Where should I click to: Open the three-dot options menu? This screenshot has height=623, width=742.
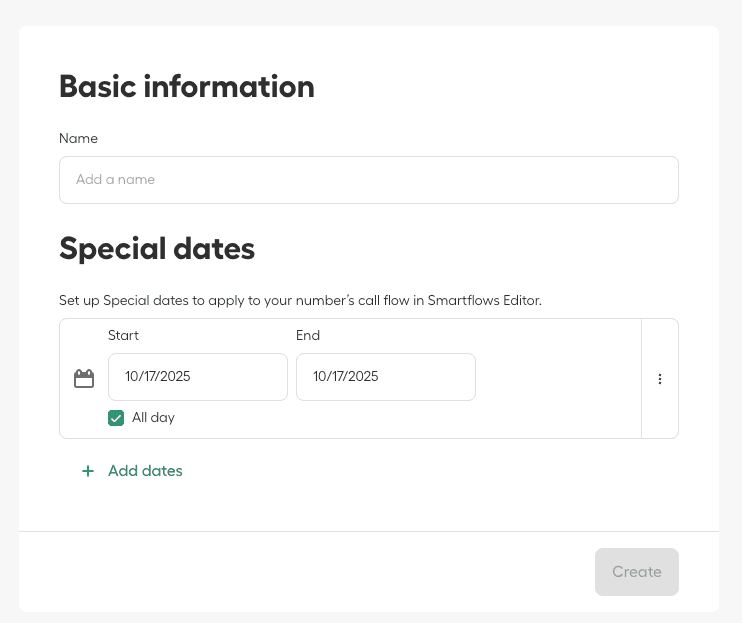click(x=660, y=379)
